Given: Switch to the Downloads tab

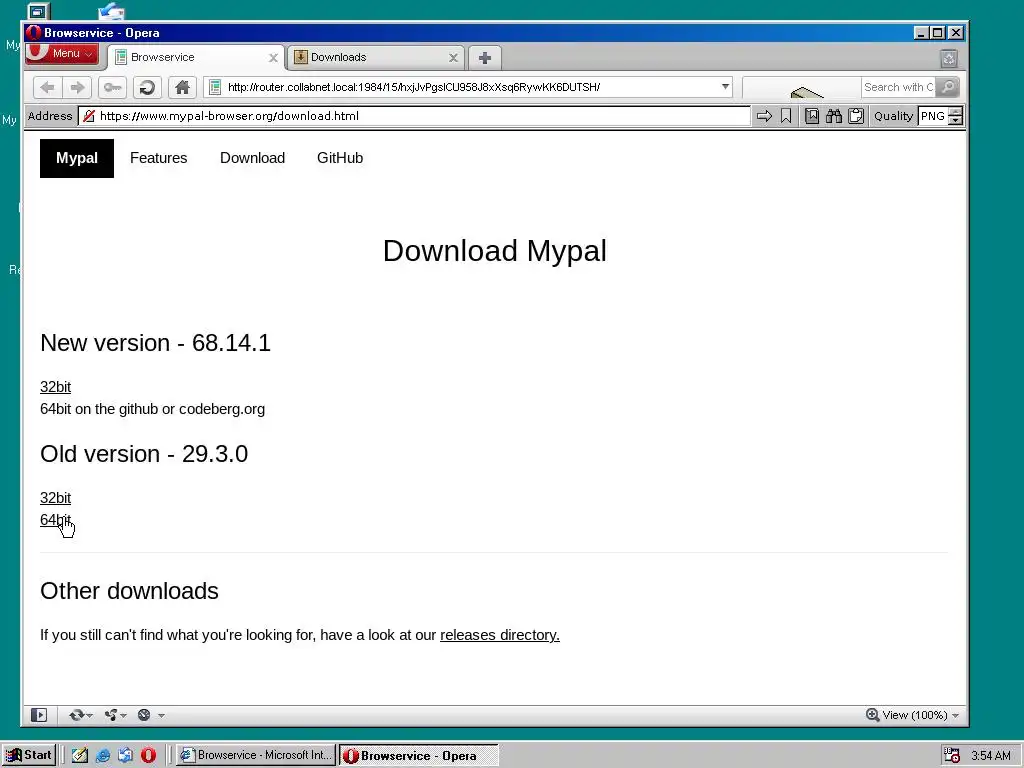Looking at the screenshot, I should [x=376, y=57].
